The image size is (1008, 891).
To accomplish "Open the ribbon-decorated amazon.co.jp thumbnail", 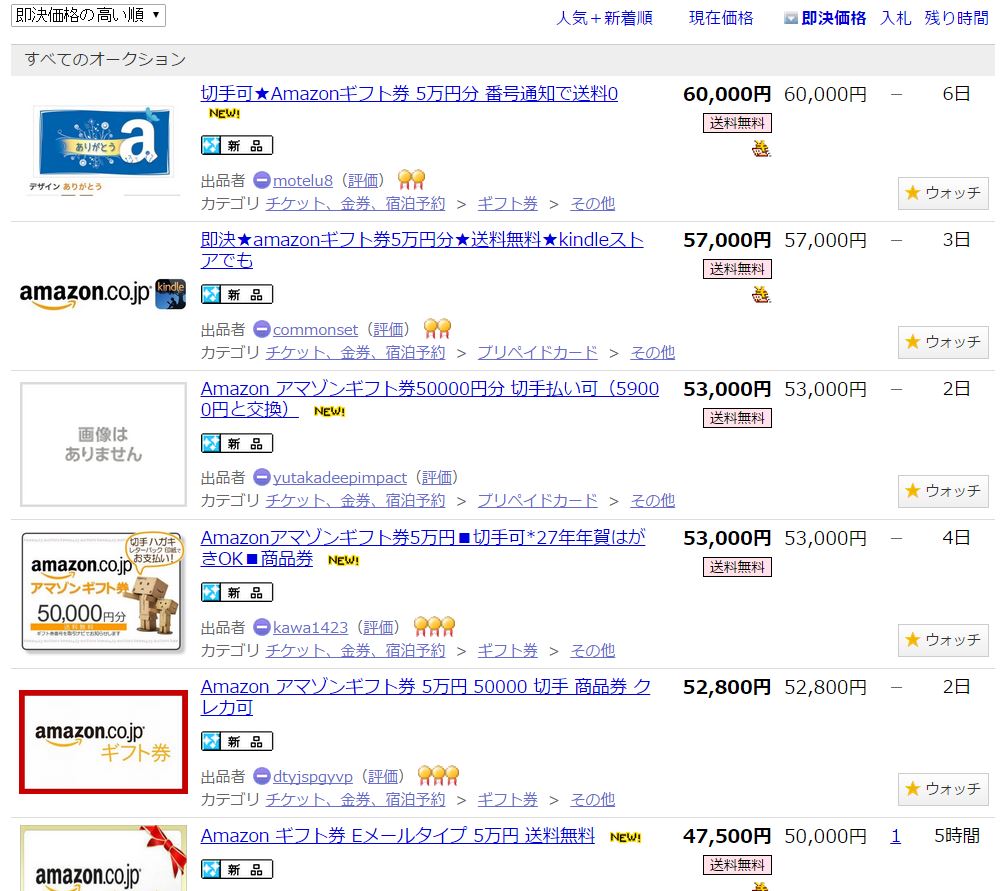I will [104, 858].
